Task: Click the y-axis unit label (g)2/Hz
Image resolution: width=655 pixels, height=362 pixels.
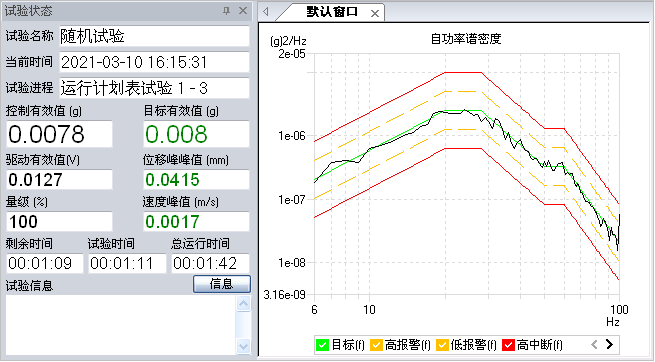Action: 288,41
